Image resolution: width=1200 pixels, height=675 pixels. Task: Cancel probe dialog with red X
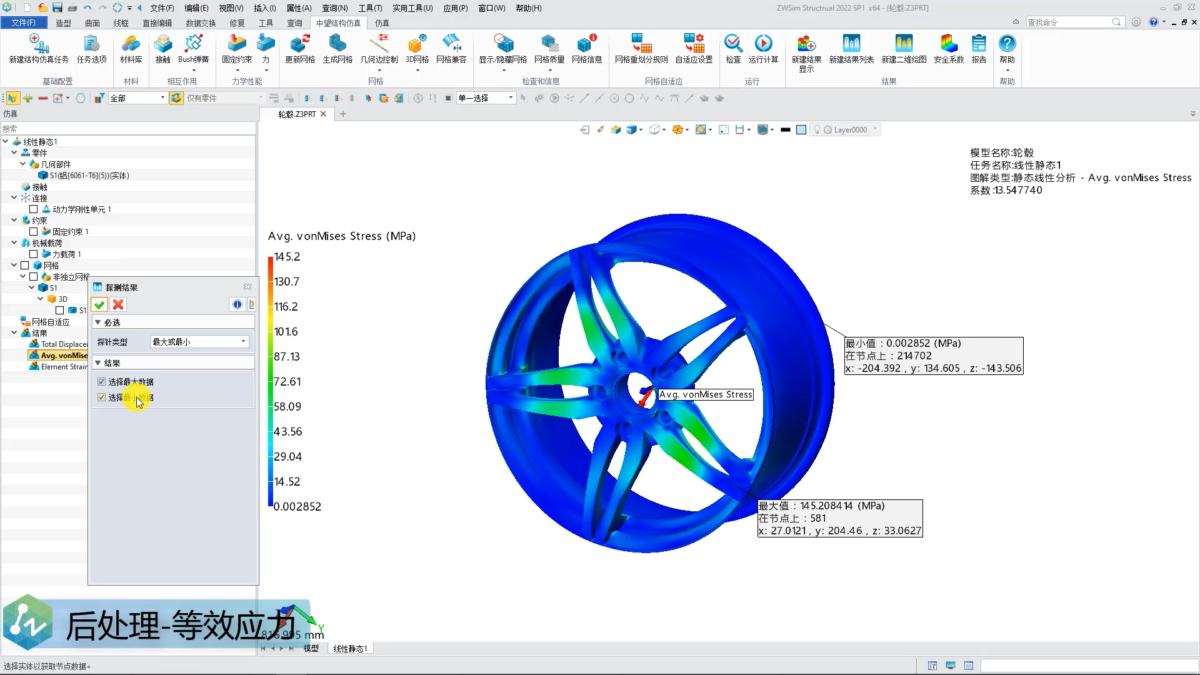pos(118,304)
